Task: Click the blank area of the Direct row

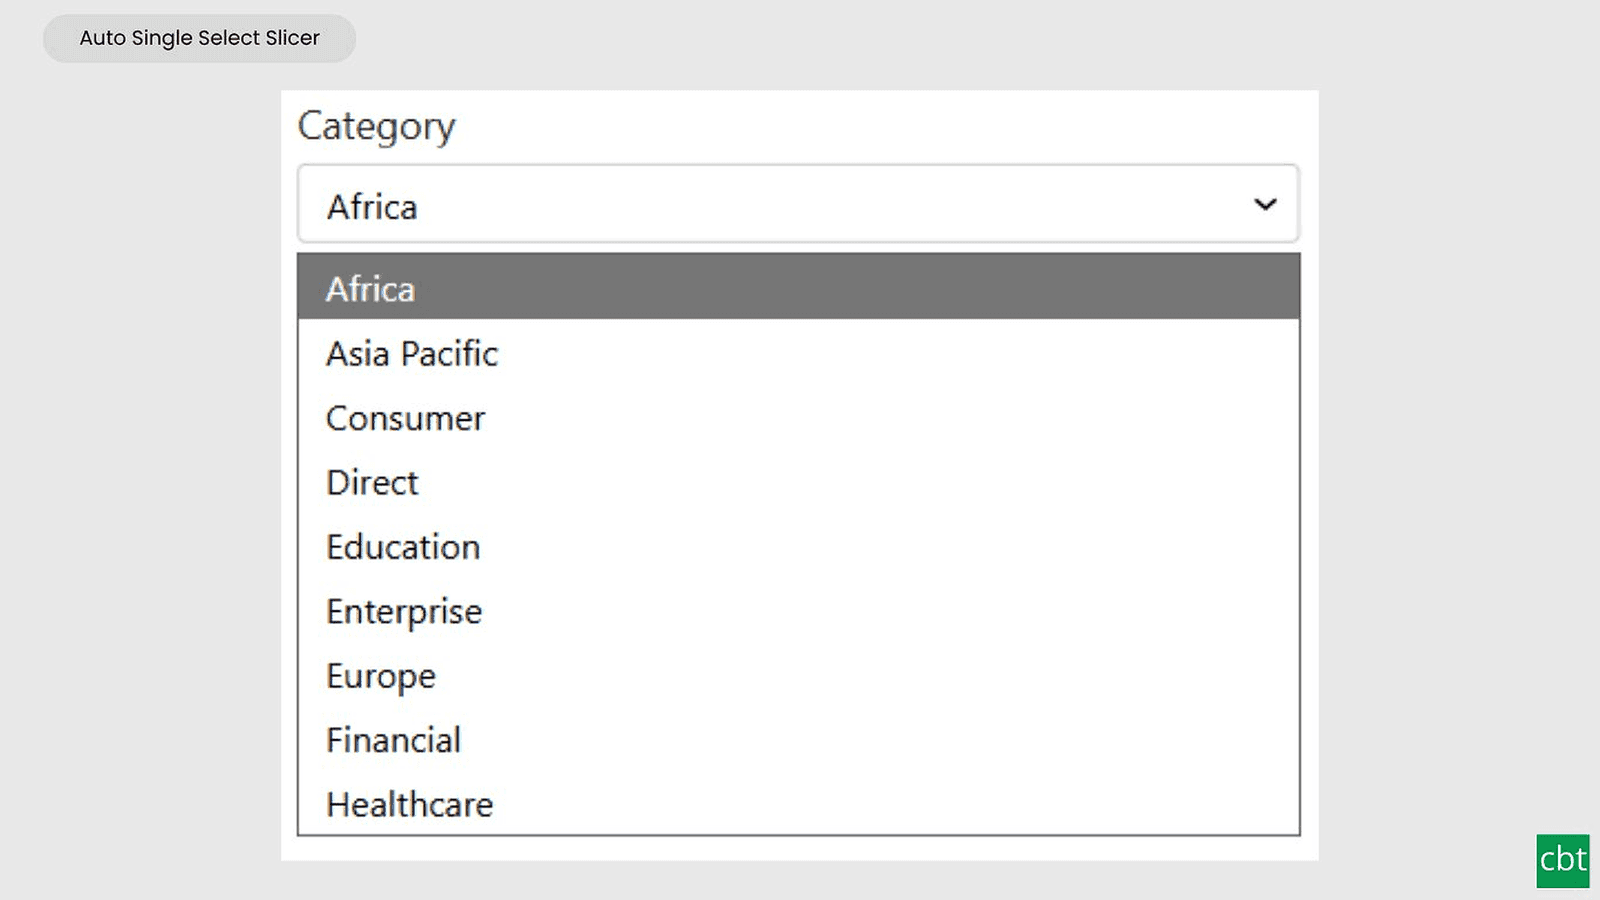Action: pyautogui.click(x=860, y=483)
